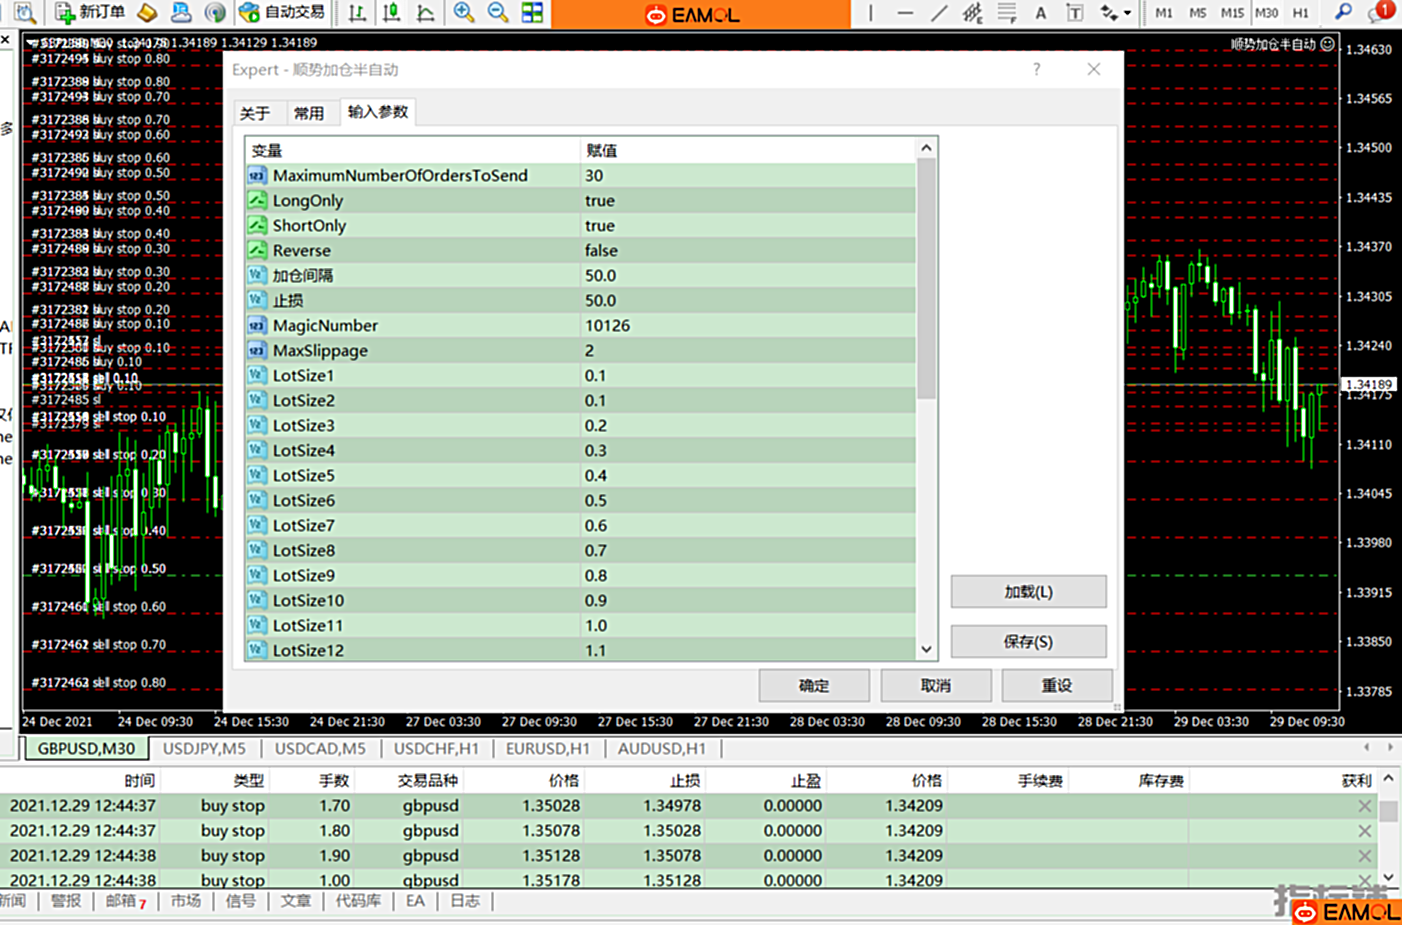The width and height of the screenshot is (1402, 925).
Task: Switch chart to bar chart view
Action: 357,13
